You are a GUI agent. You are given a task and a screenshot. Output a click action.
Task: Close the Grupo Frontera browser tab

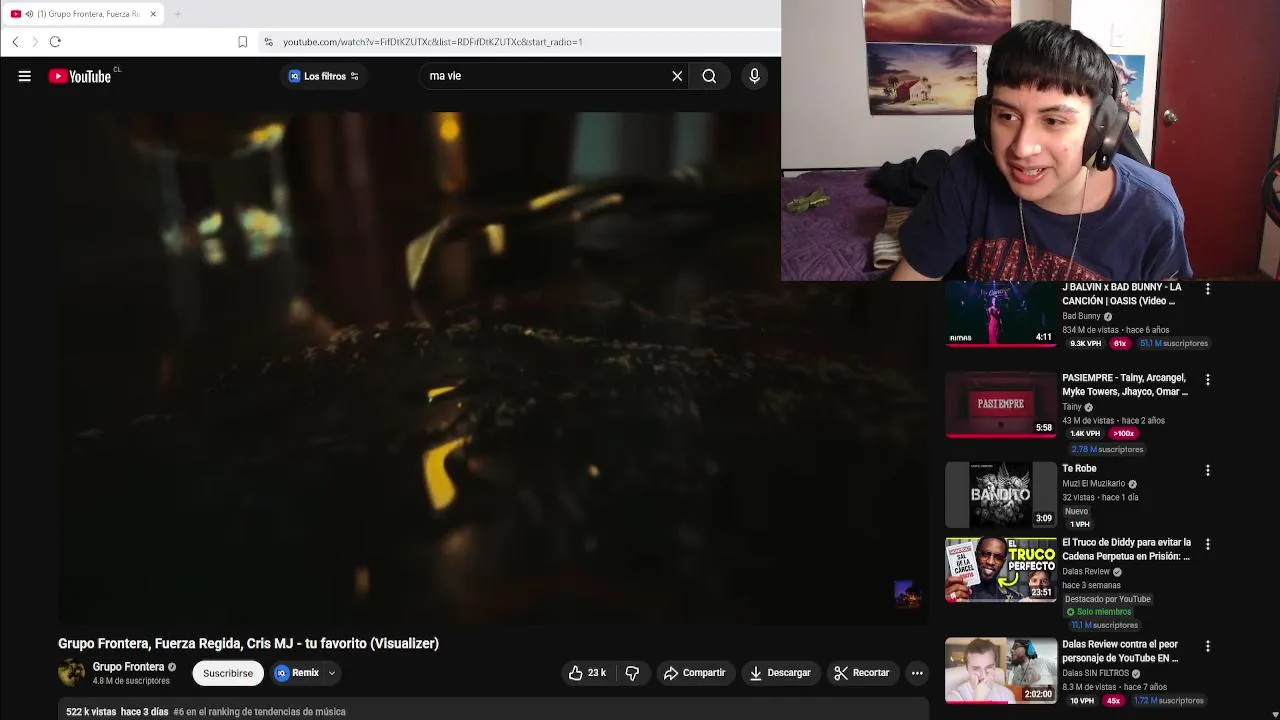[153, 14]
